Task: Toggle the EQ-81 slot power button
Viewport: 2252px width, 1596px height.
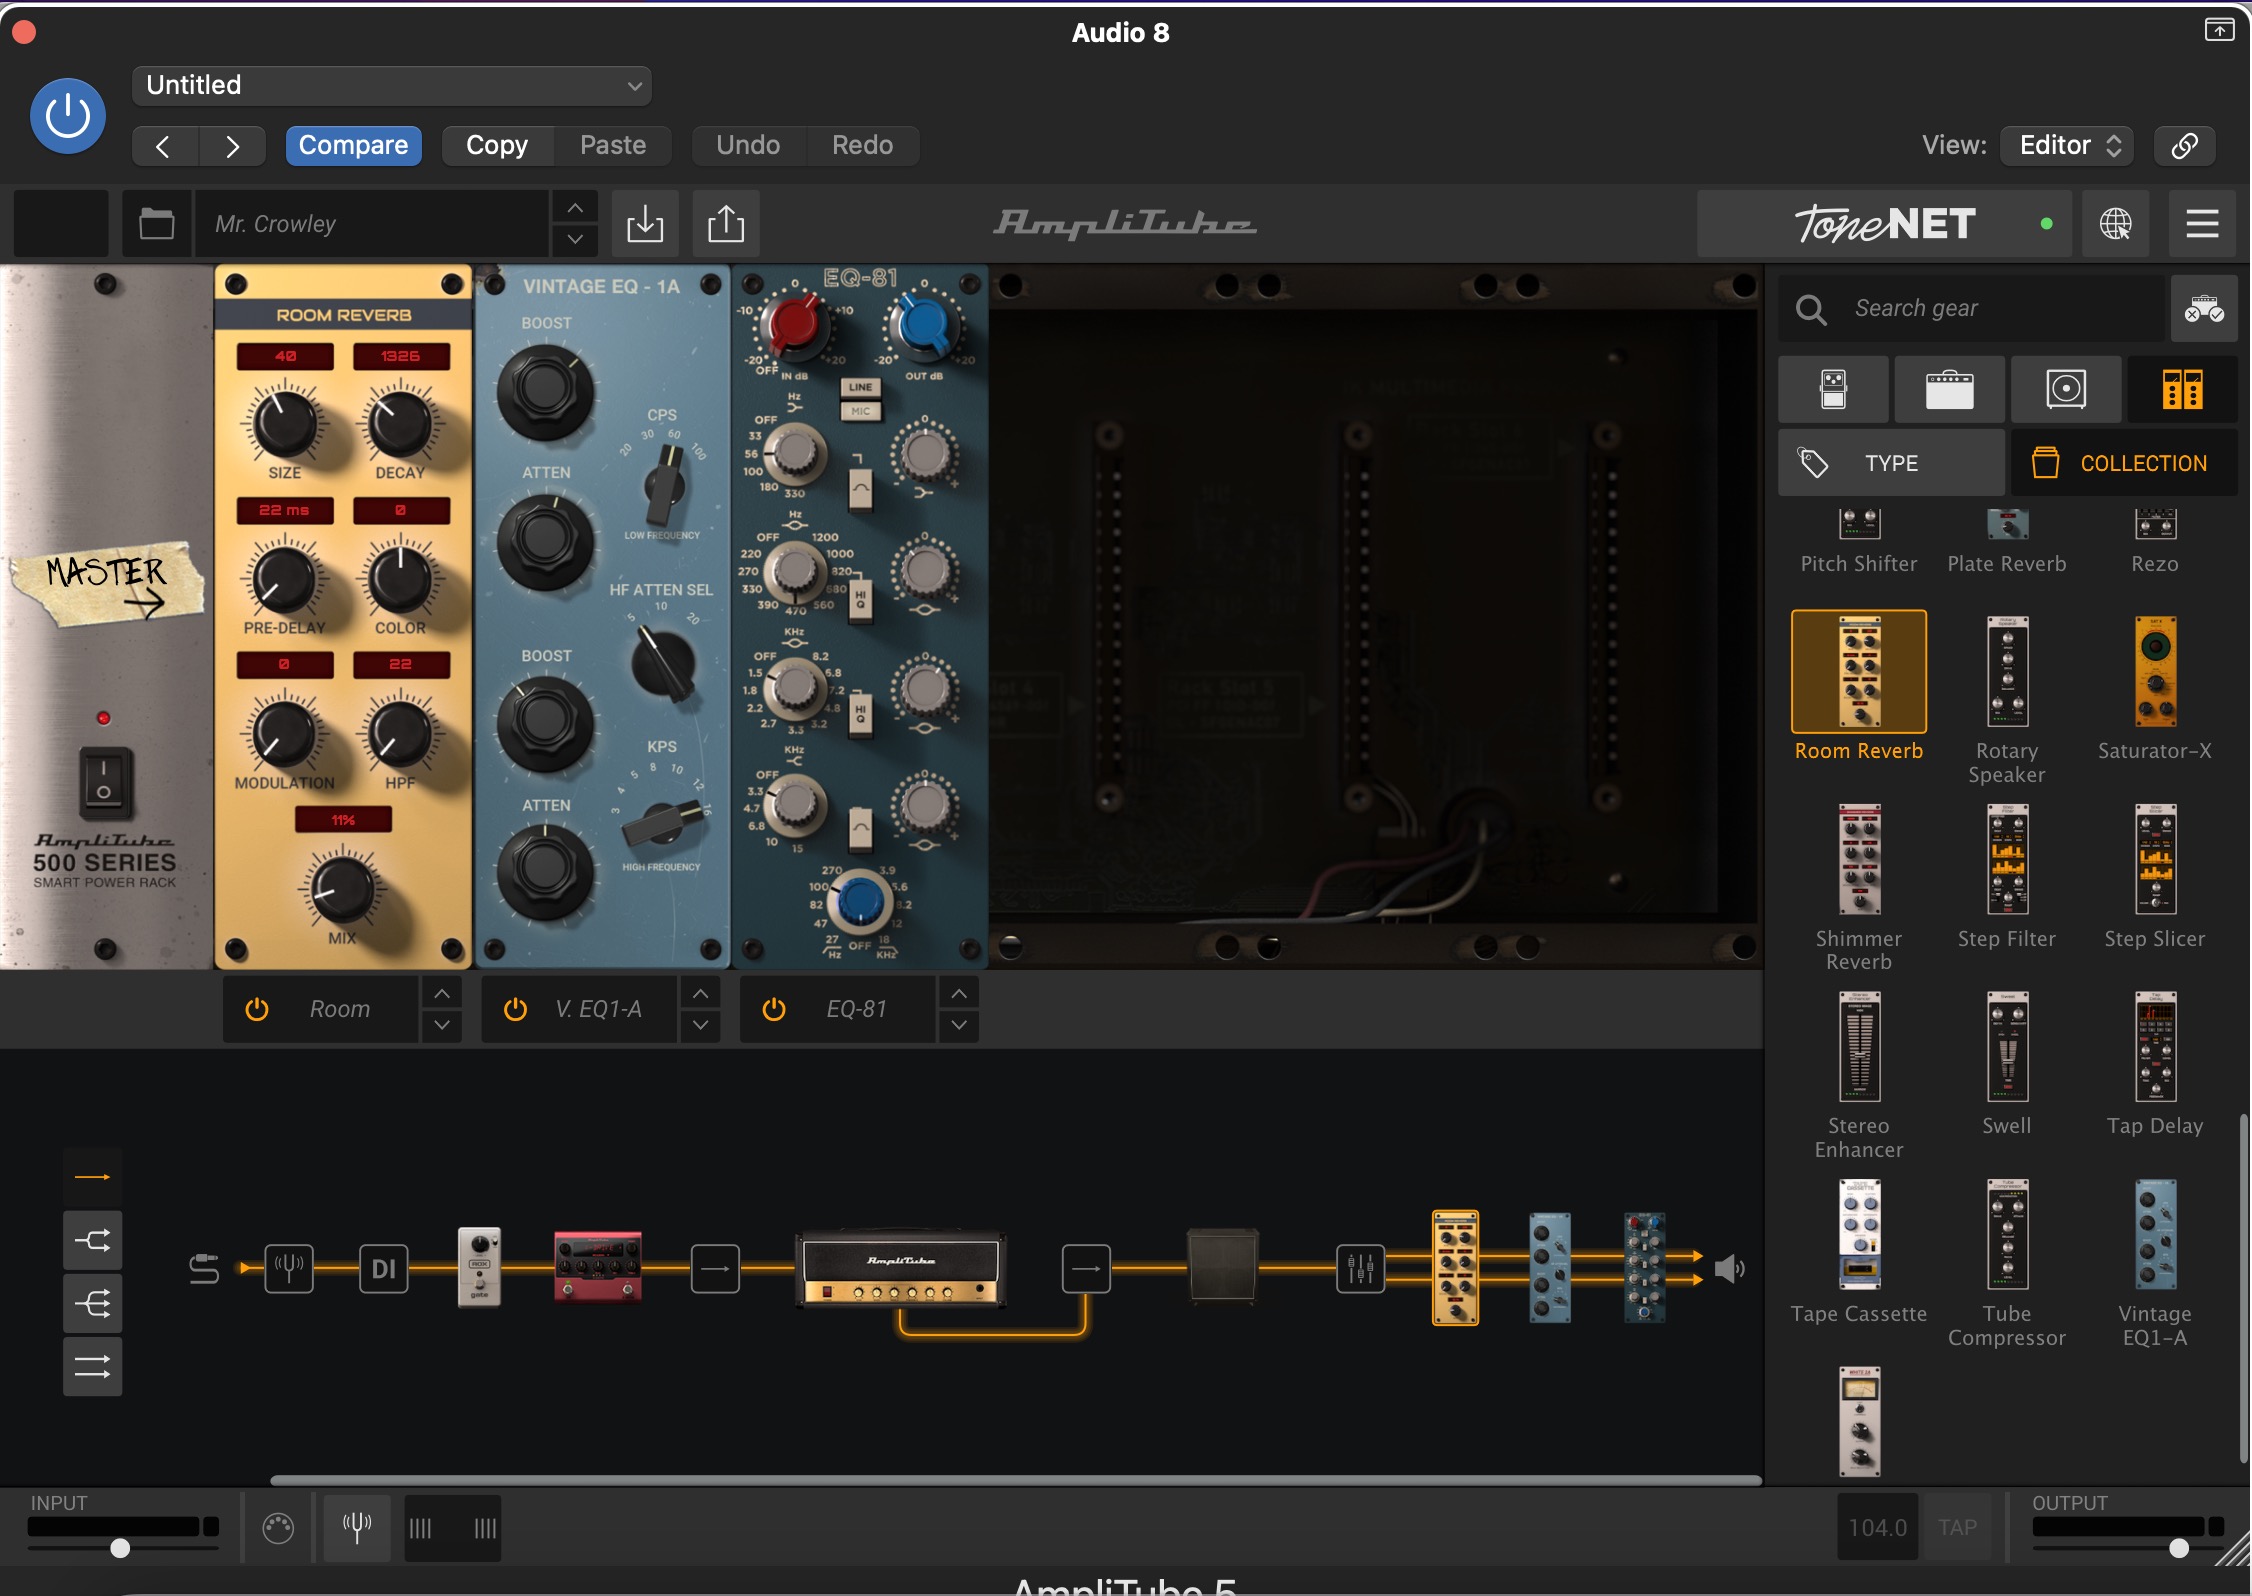Action: (x=774, y=1009)
